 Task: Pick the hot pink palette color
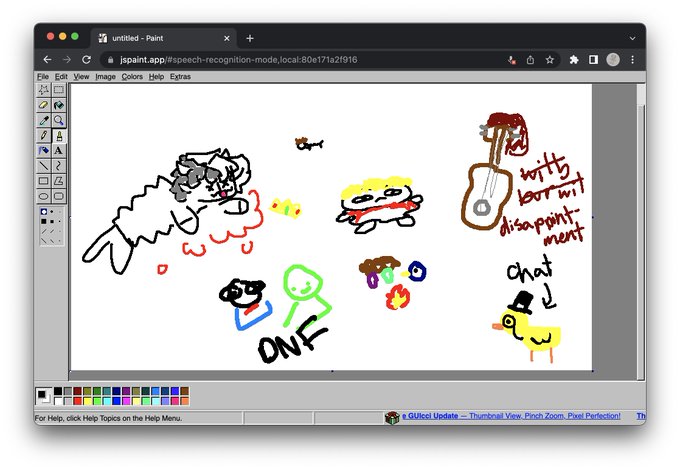[176, 401]
